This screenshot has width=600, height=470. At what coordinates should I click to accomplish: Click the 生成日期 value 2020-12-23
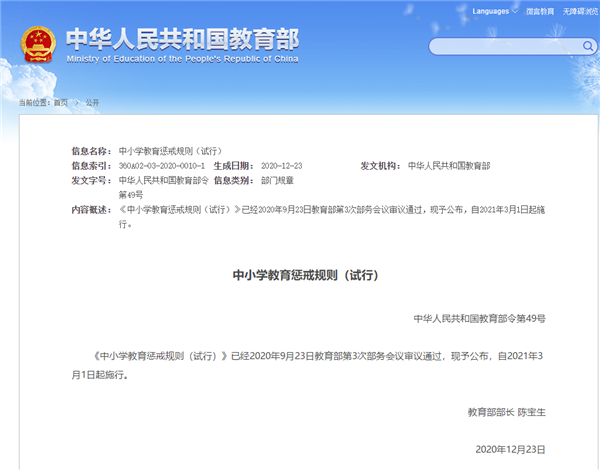[x=281, y=164]
